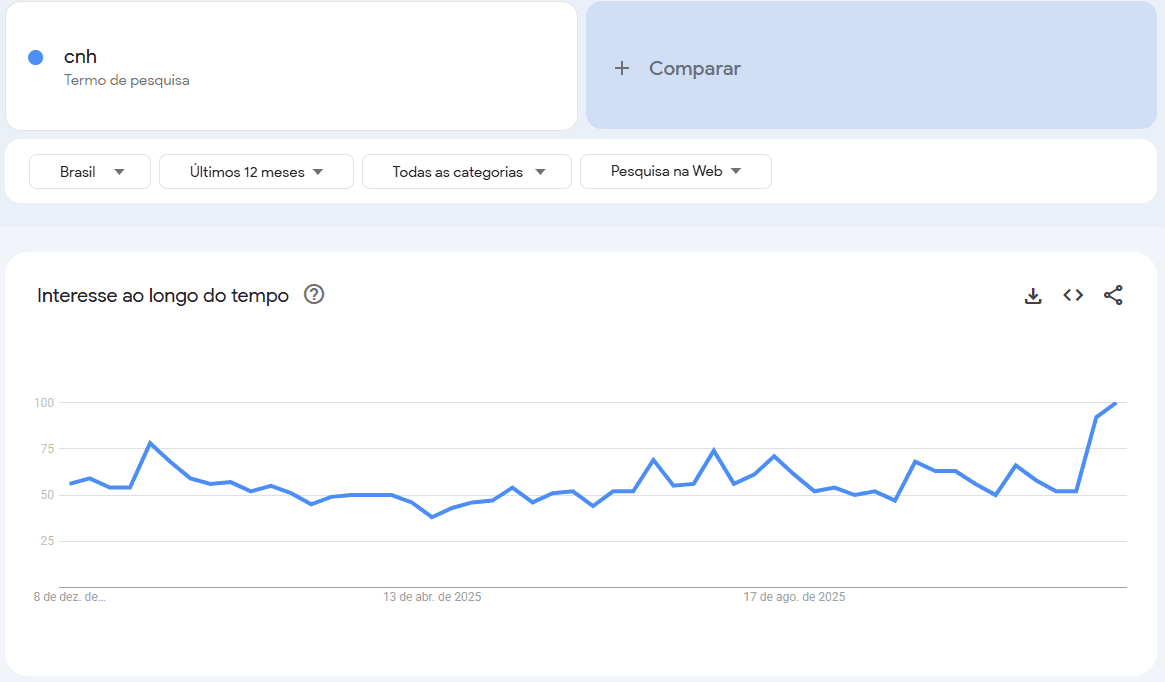Open help for Interesse ao longo do tempo
The height and width of the screenshot is (682, 1165).
(314, 294)
